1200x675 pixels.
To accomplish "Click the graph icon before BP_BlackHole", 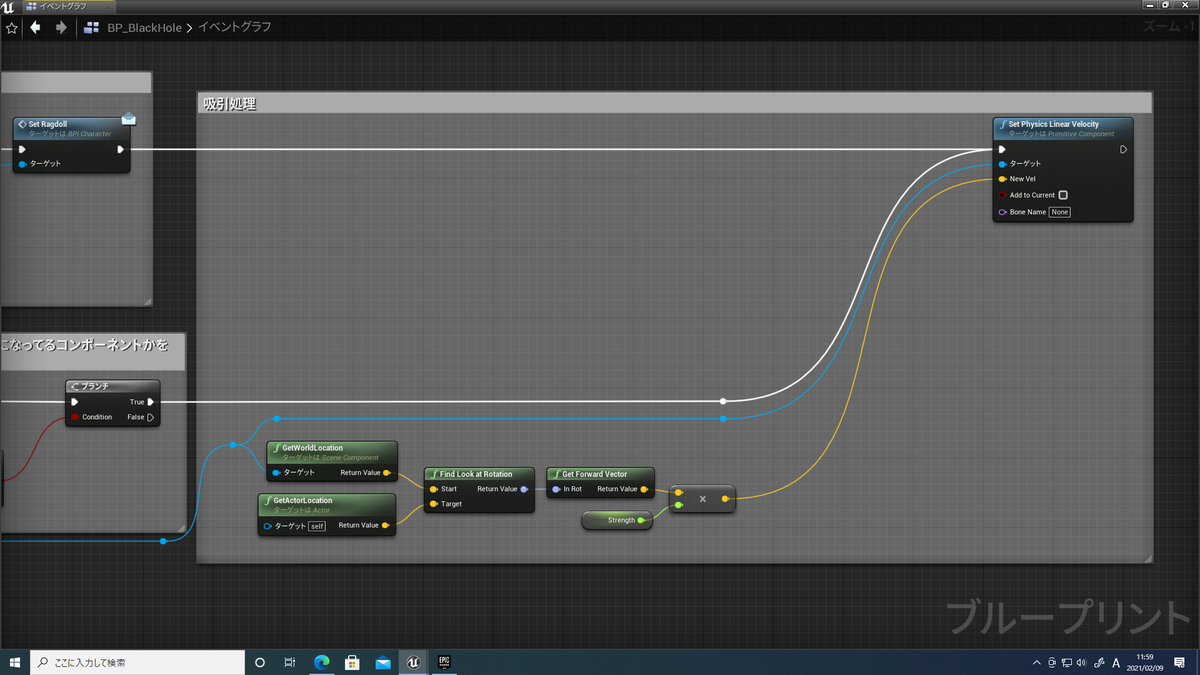I will (92, 28).
